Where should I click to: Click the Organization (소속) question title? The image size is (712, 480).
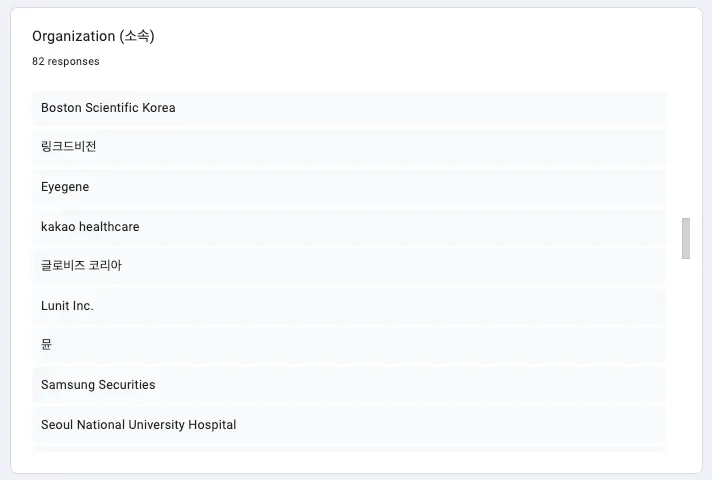click(x=93, y=36)
